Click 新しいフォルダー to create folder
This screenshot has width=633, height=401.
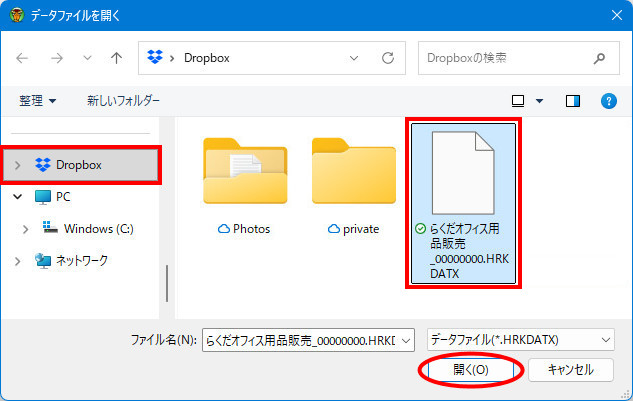123,101
